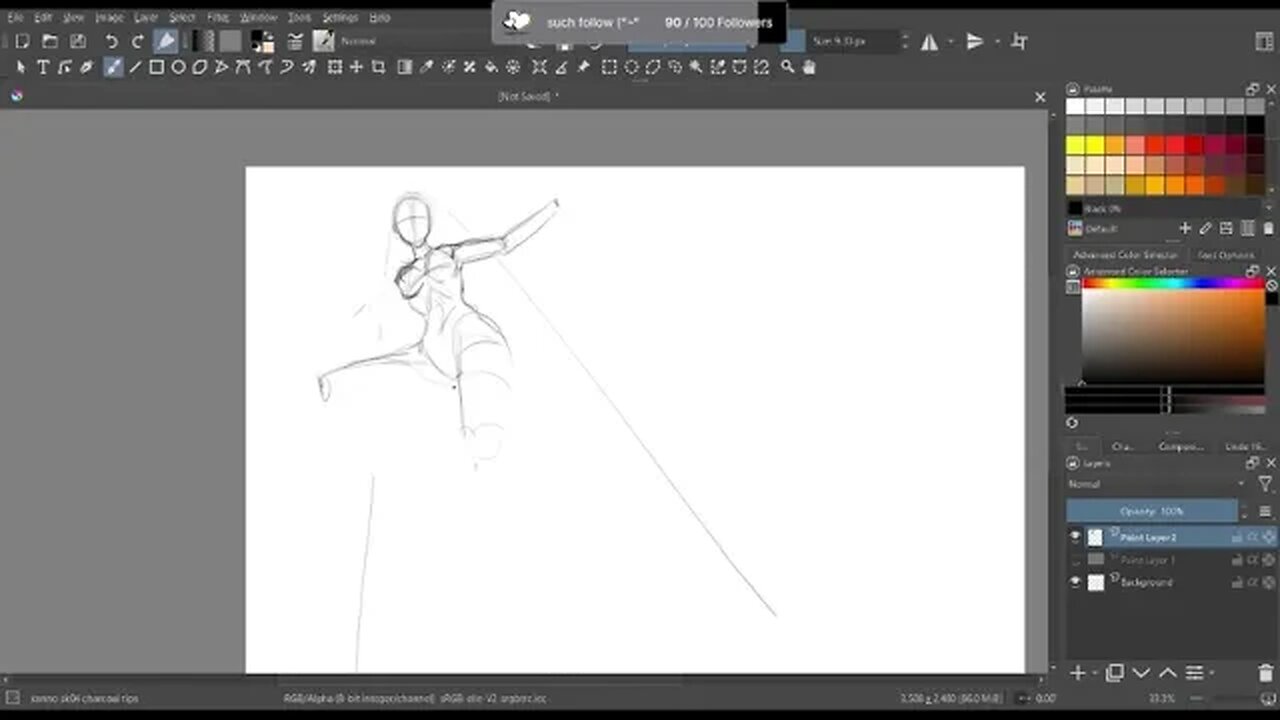The image size is (1280, 720).
Task: Adjust the layer Opacity 100% slider
Action: coord(1152,511)
